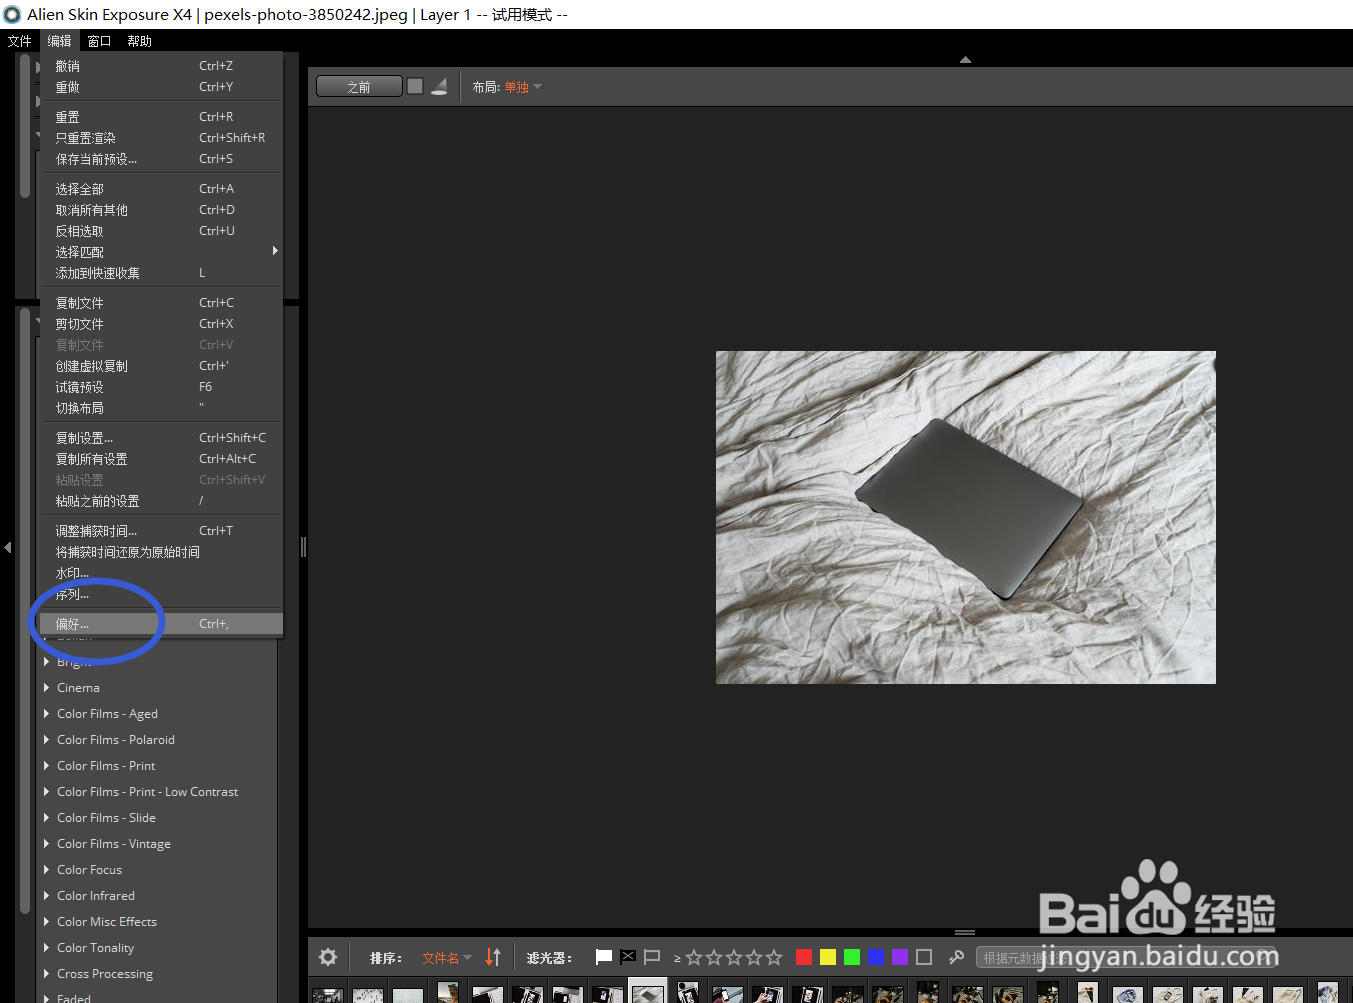Select the highlighted filmstrip thumbnail
The height and width of the screenshot is (1003, 1353).
pos(648,991)
